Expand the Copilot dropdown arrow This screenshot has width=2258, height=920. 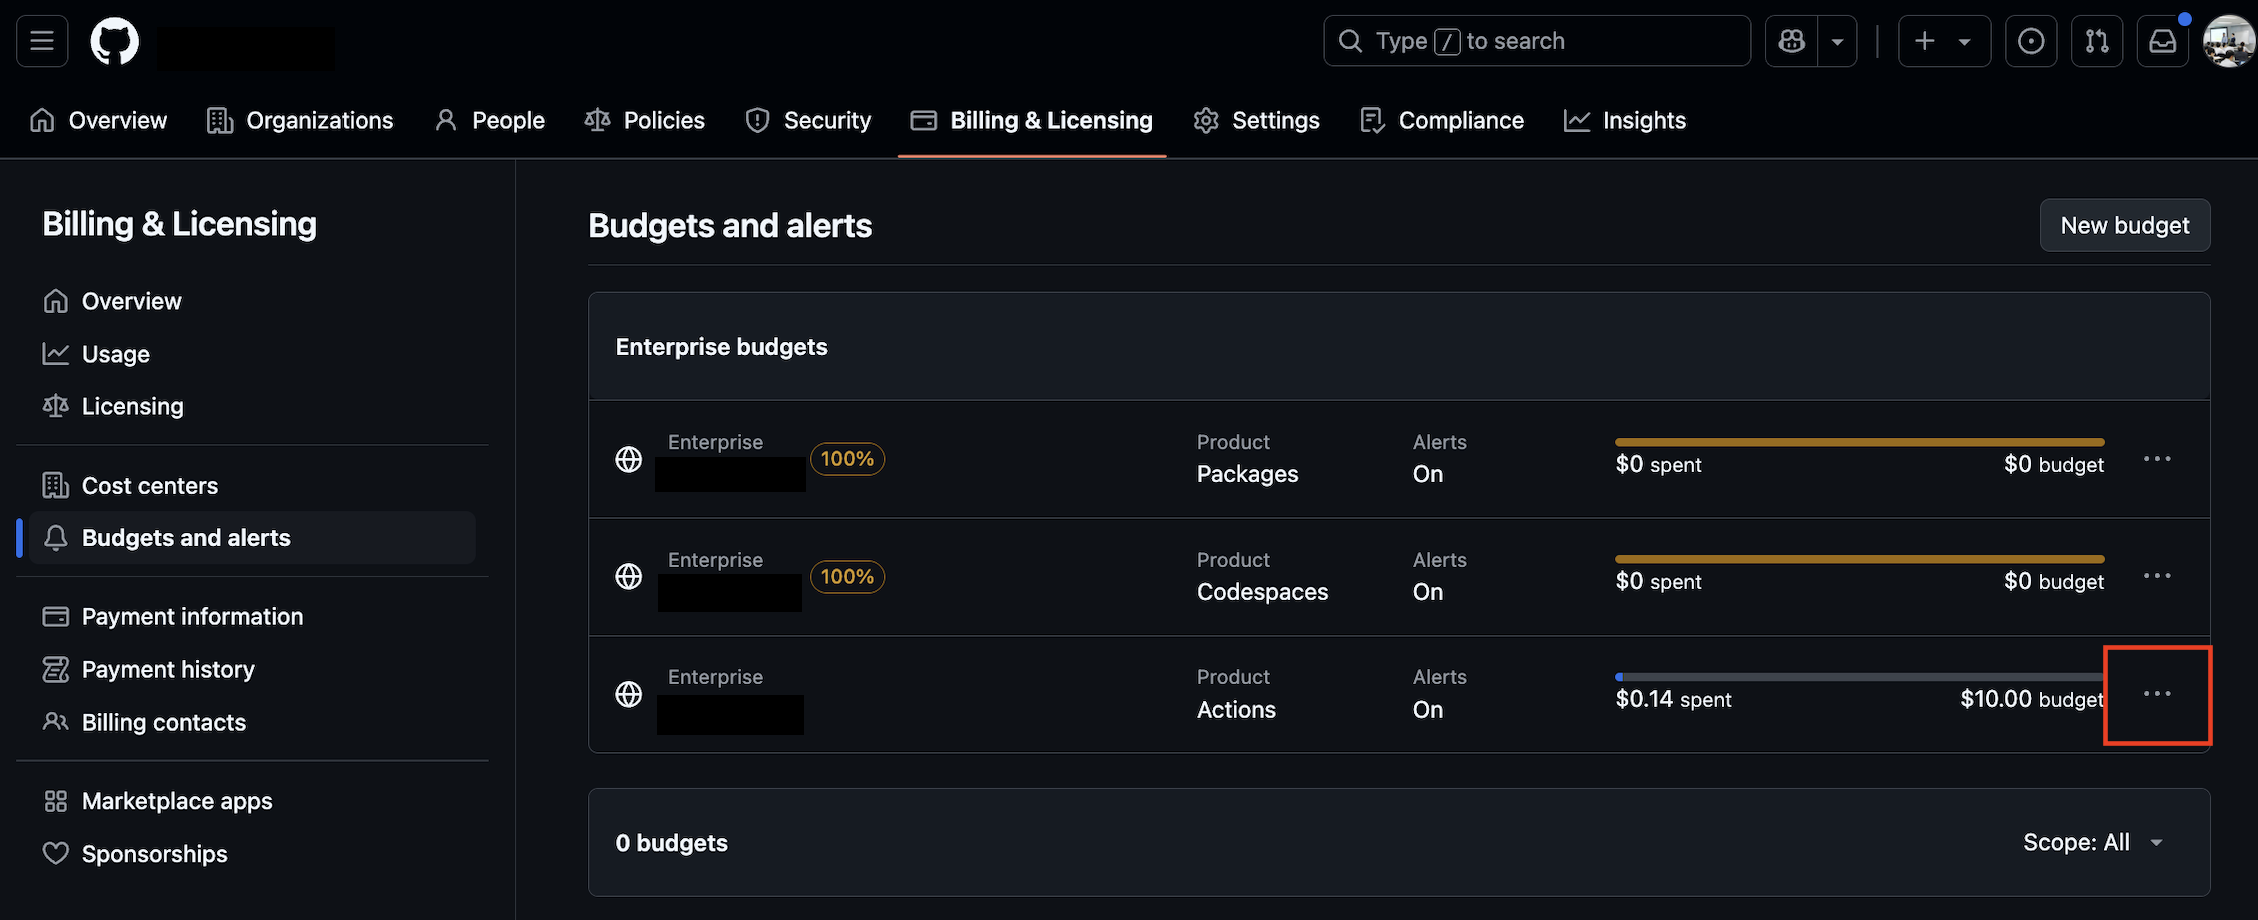(1837, 41)
